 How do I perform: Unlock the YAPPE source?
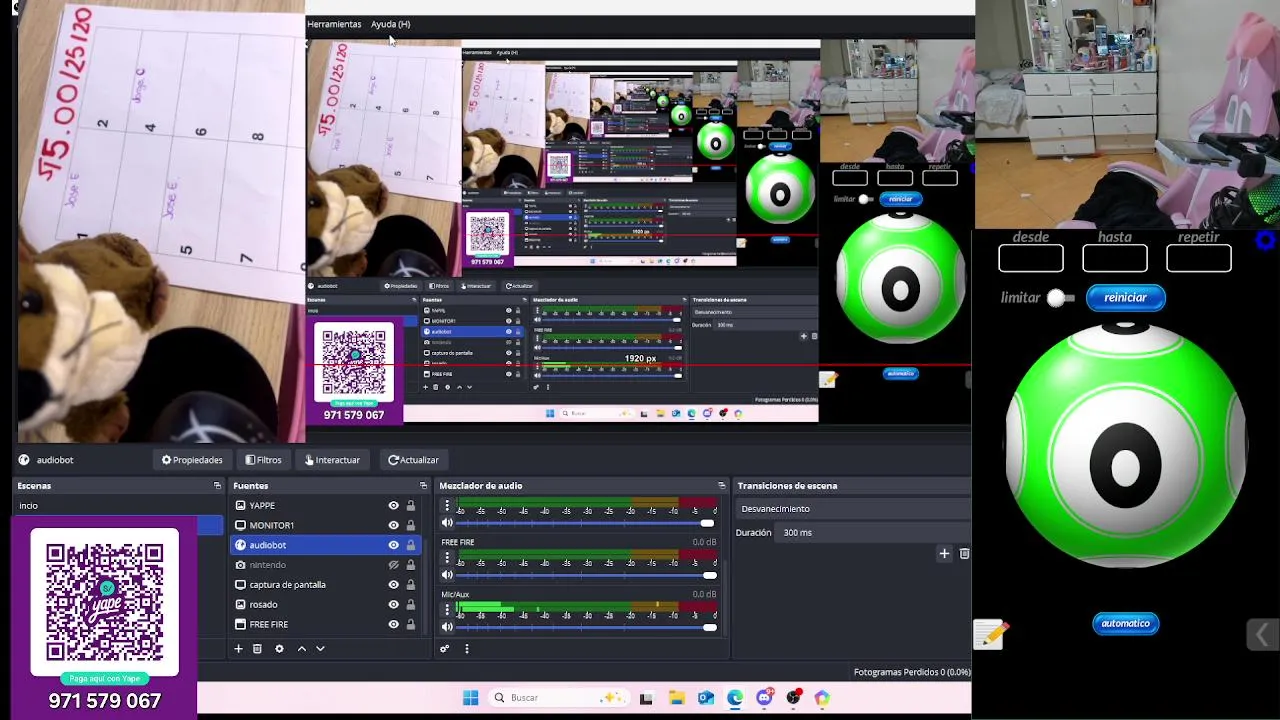[410, 506]
